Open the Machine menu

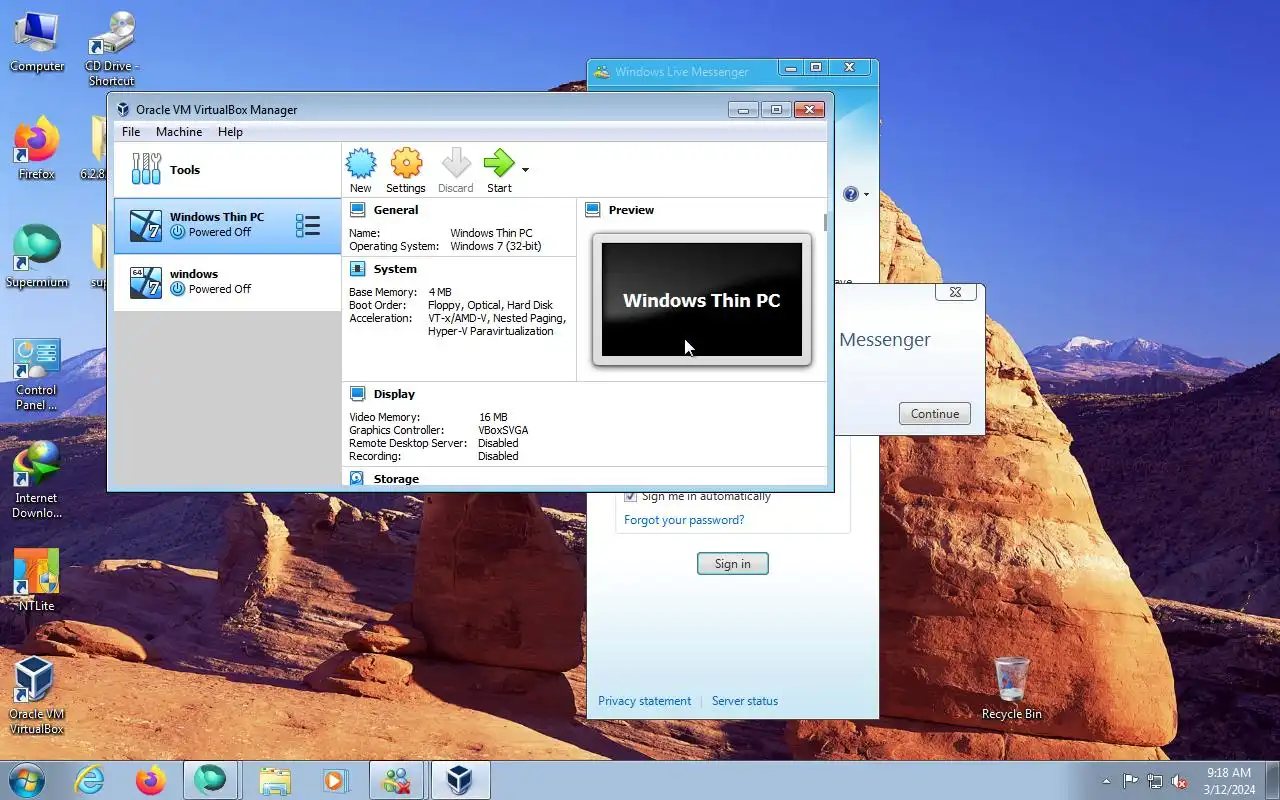tap(179, 132)
